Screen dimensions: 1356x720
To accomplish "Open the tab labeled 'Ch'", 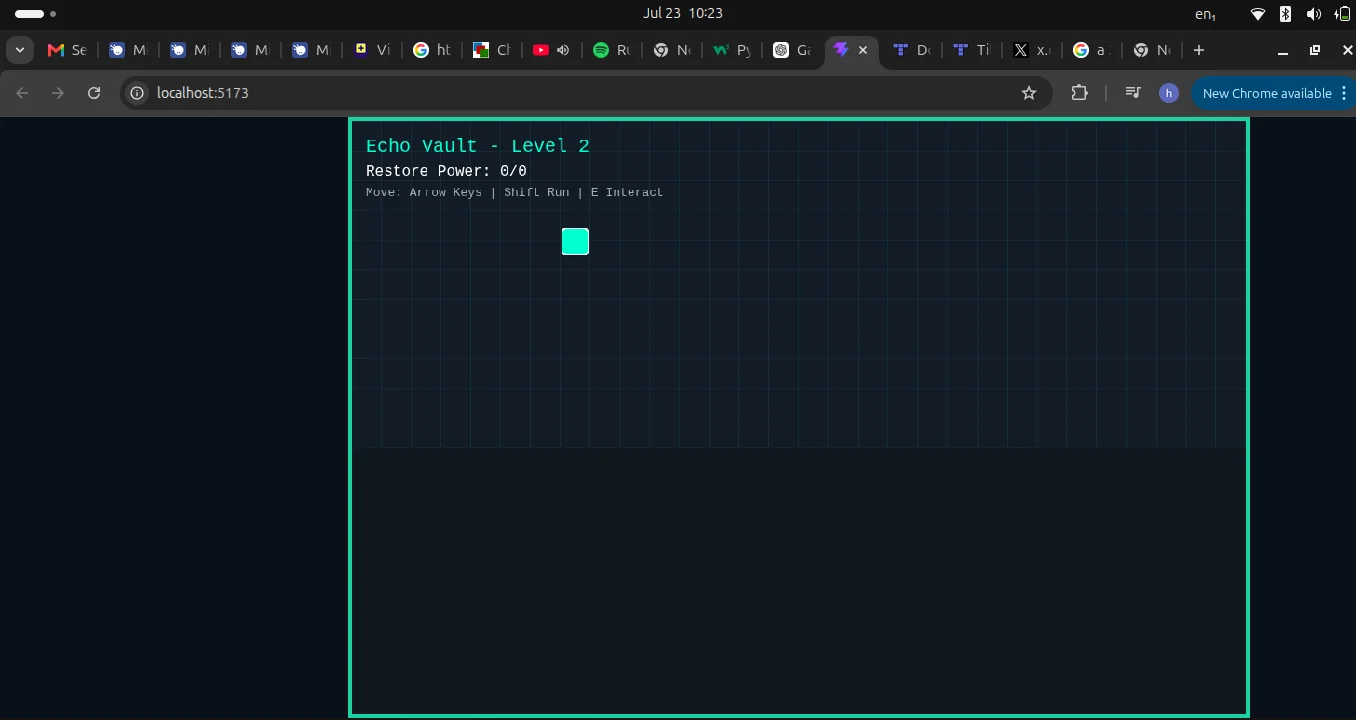I will pyautogui.click(x=492, y=50).
